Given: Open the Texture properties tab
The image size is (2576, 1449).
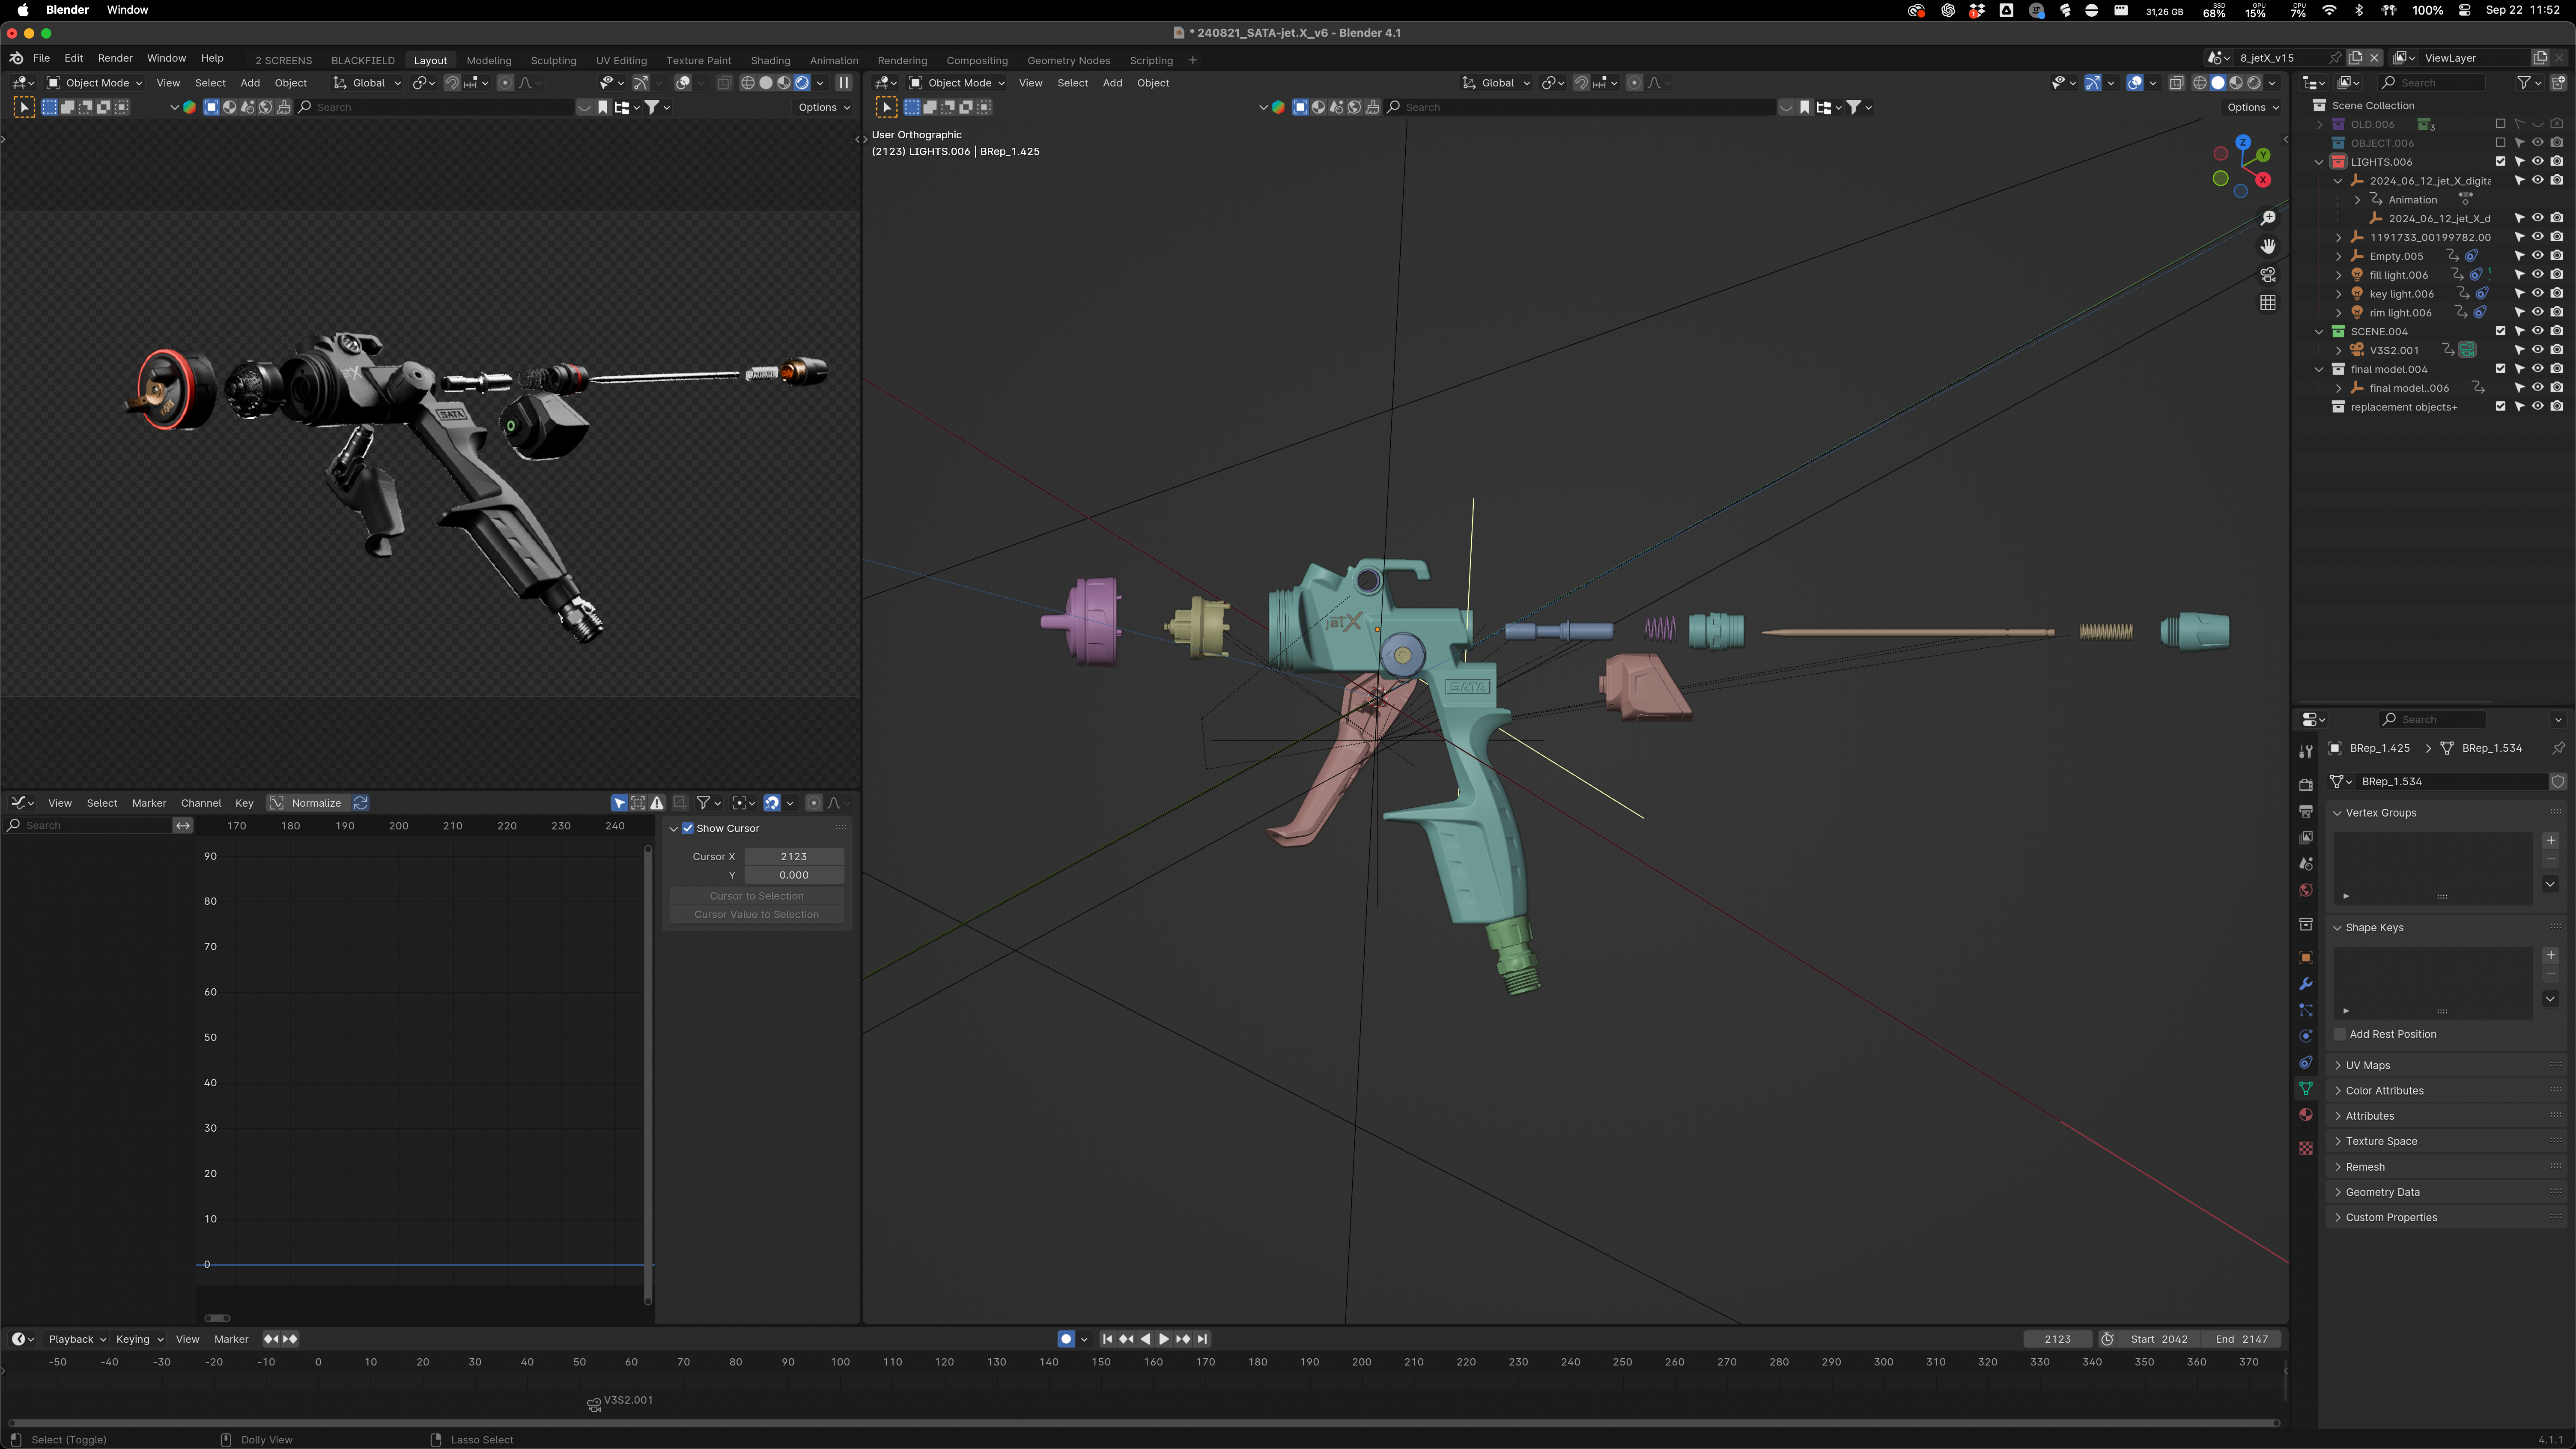Looking at the screenshot, I should tap(2306, 1148).
